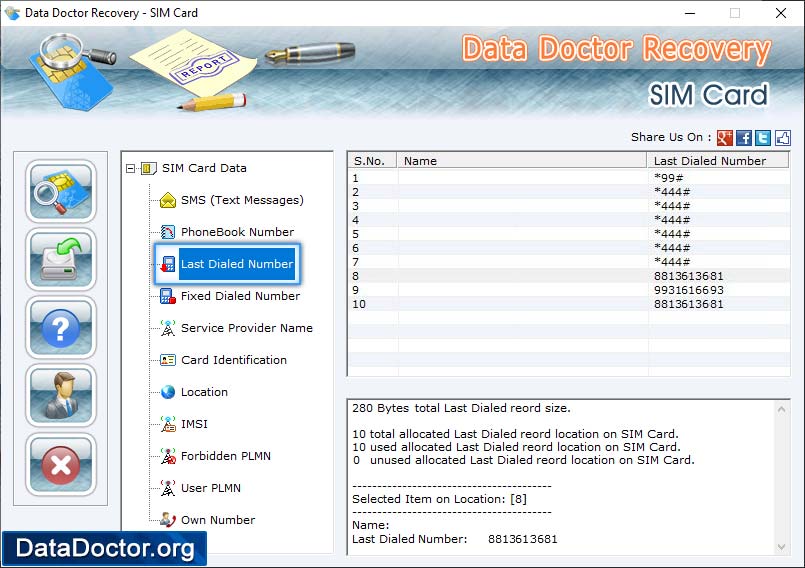Click the User PLMN tower icon

(168, 488)
